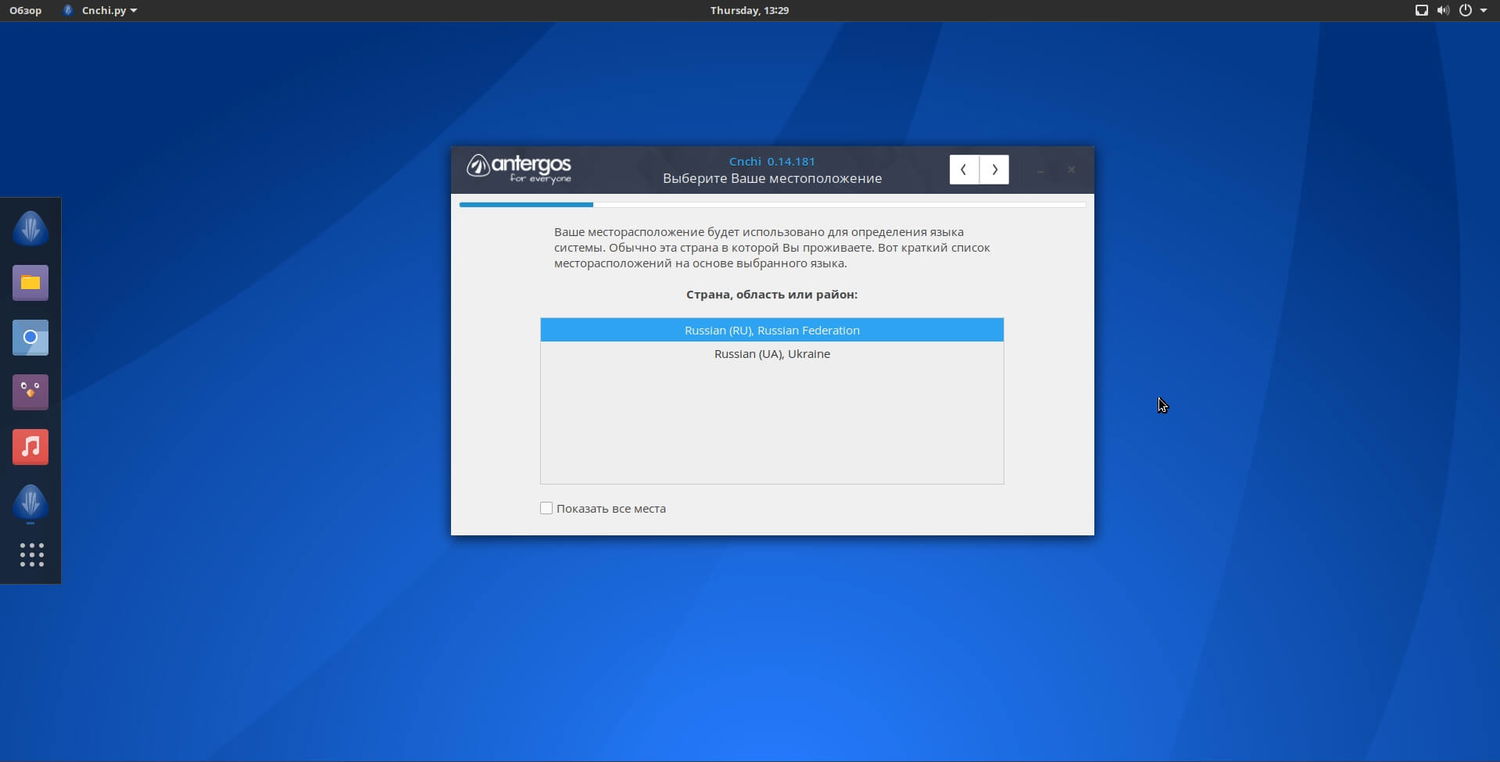The image size is (1500, 762).
Task: Go back to the previous installer step
Action: tap(964, 170)
